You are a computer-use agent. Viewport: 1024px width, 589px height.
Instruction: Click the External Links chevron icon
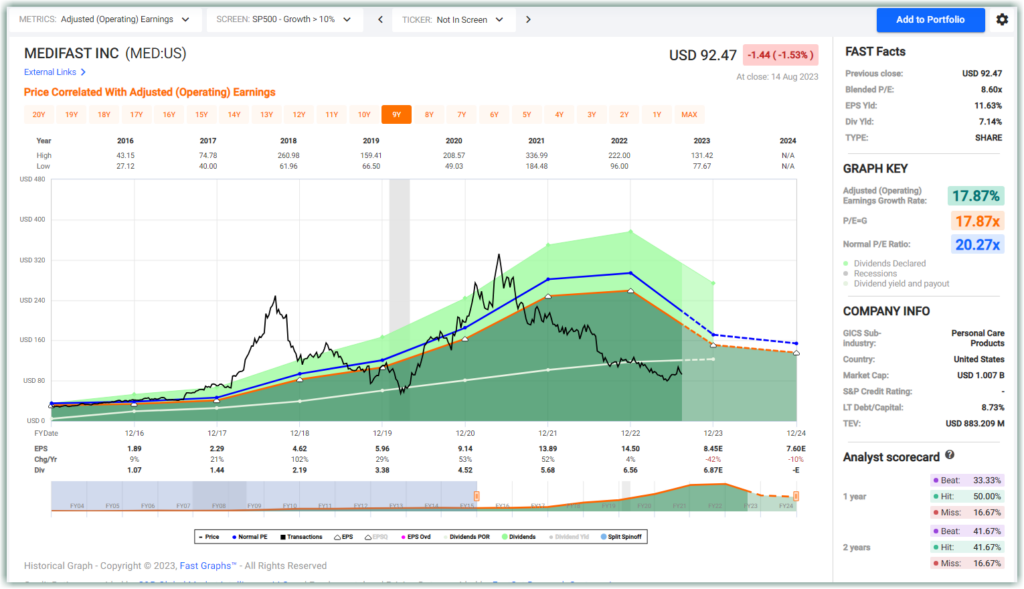[83, 72]
